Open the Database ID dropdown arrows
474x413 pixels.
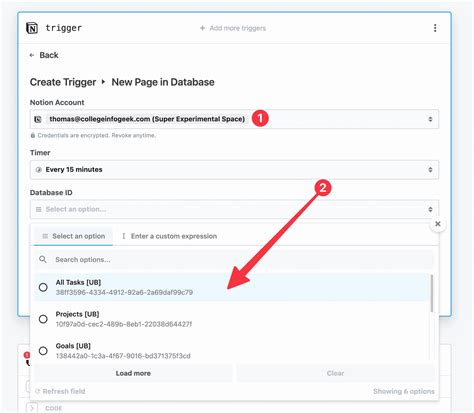(x=430, y=209)
